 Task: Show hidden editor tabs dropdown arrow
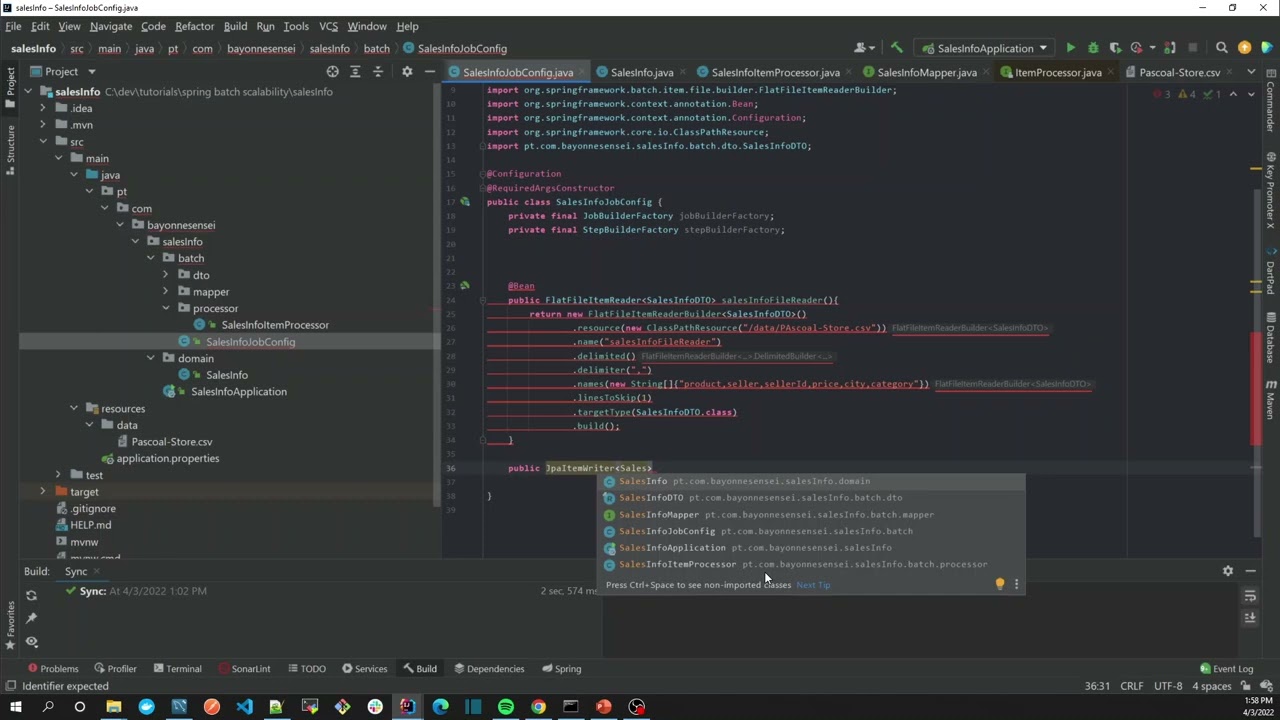(x=1250, y=72)
